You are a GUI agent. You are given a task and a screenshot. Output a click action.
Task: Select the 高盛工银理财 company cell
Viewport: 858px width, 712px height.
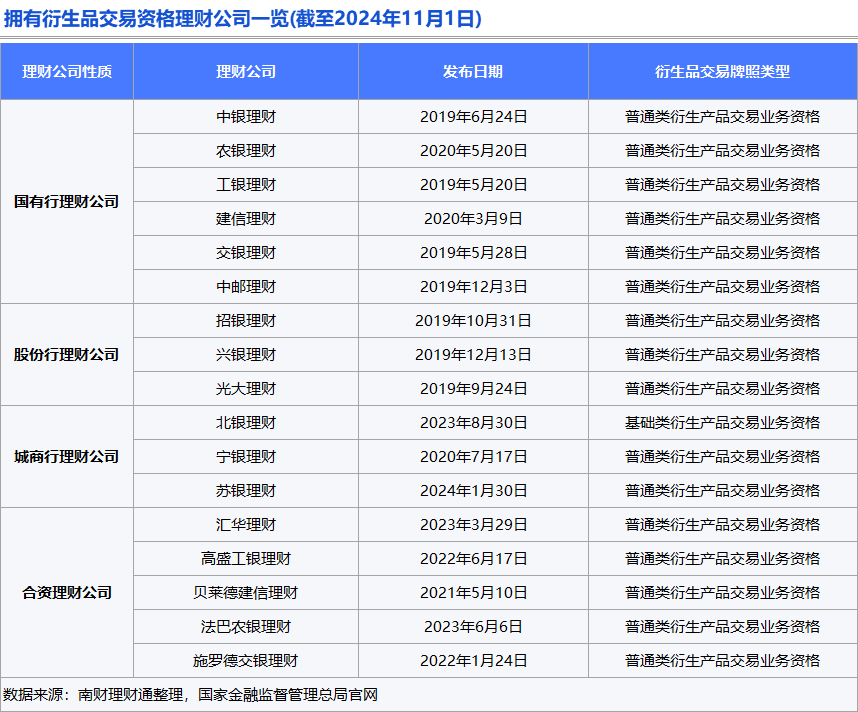point(246,559)
